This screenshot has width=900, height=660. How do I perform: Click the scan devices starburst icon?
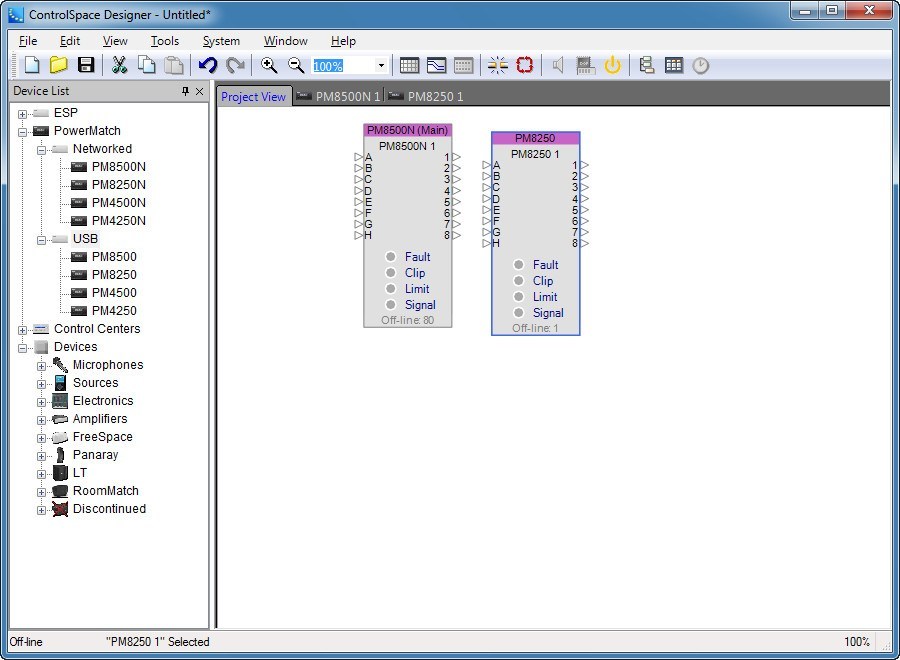point(498,65)
